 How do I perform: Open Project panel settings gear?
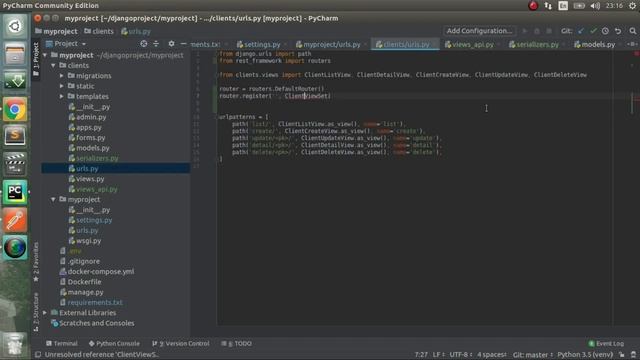point(171,44)
